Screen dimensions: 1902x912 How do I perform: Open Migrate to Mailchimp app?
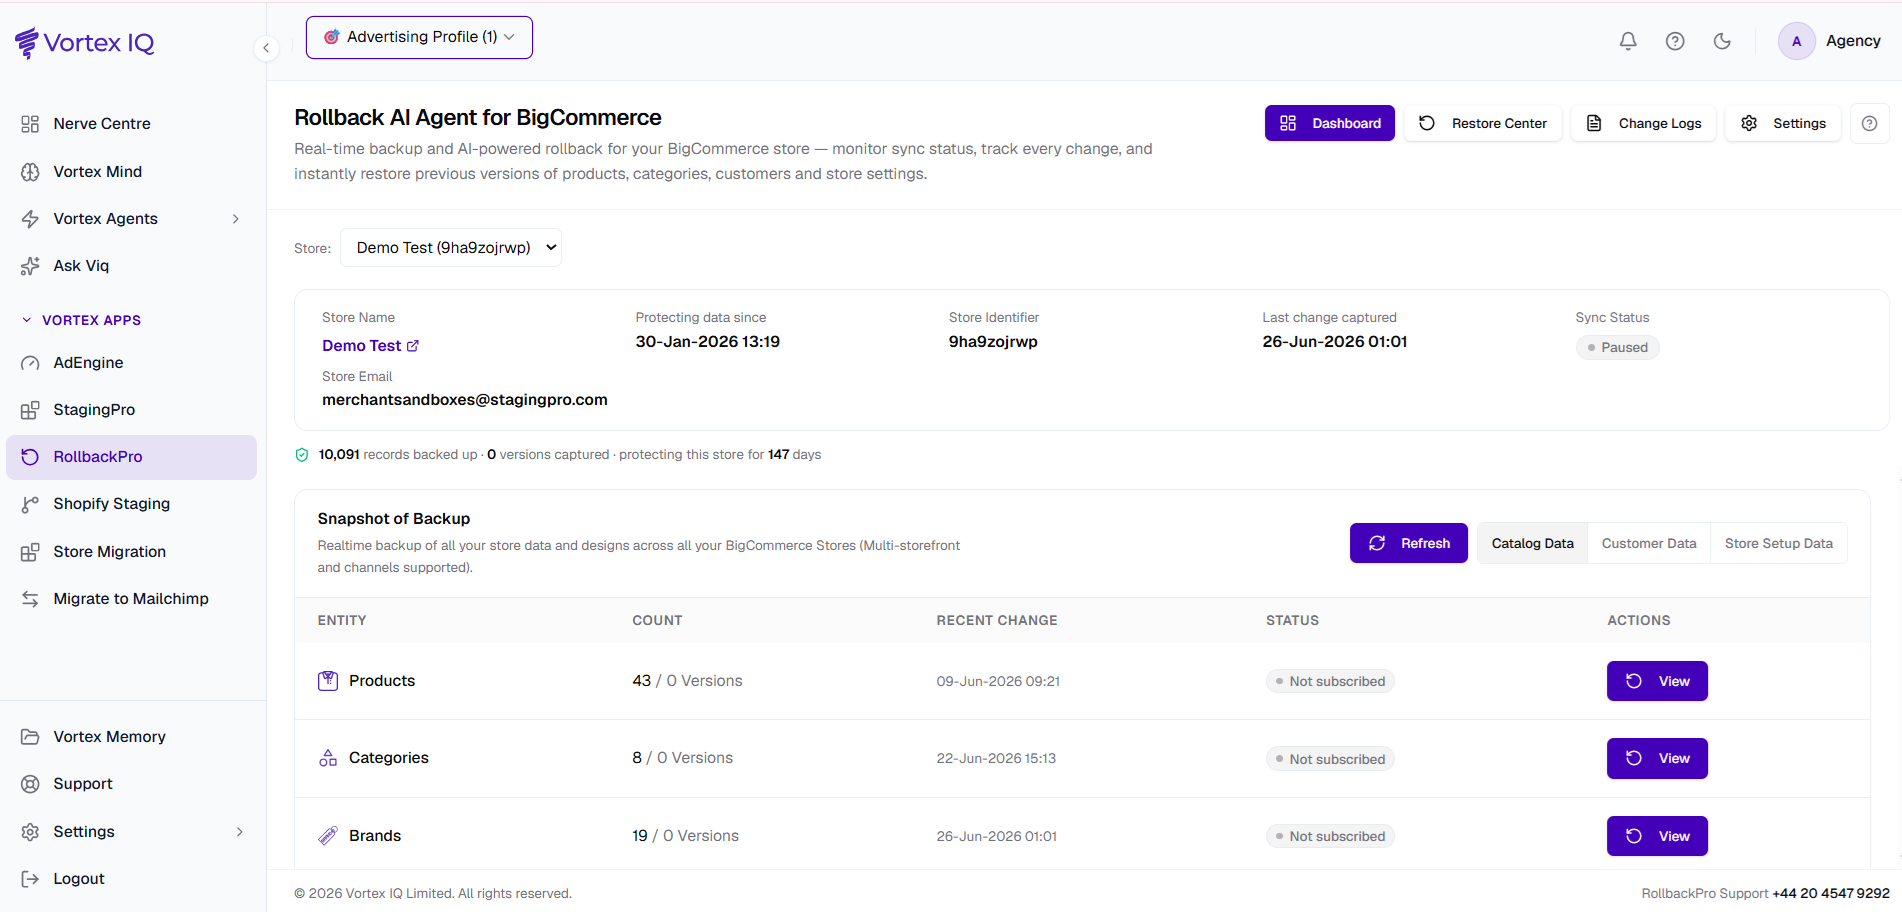tap(133, 599)
